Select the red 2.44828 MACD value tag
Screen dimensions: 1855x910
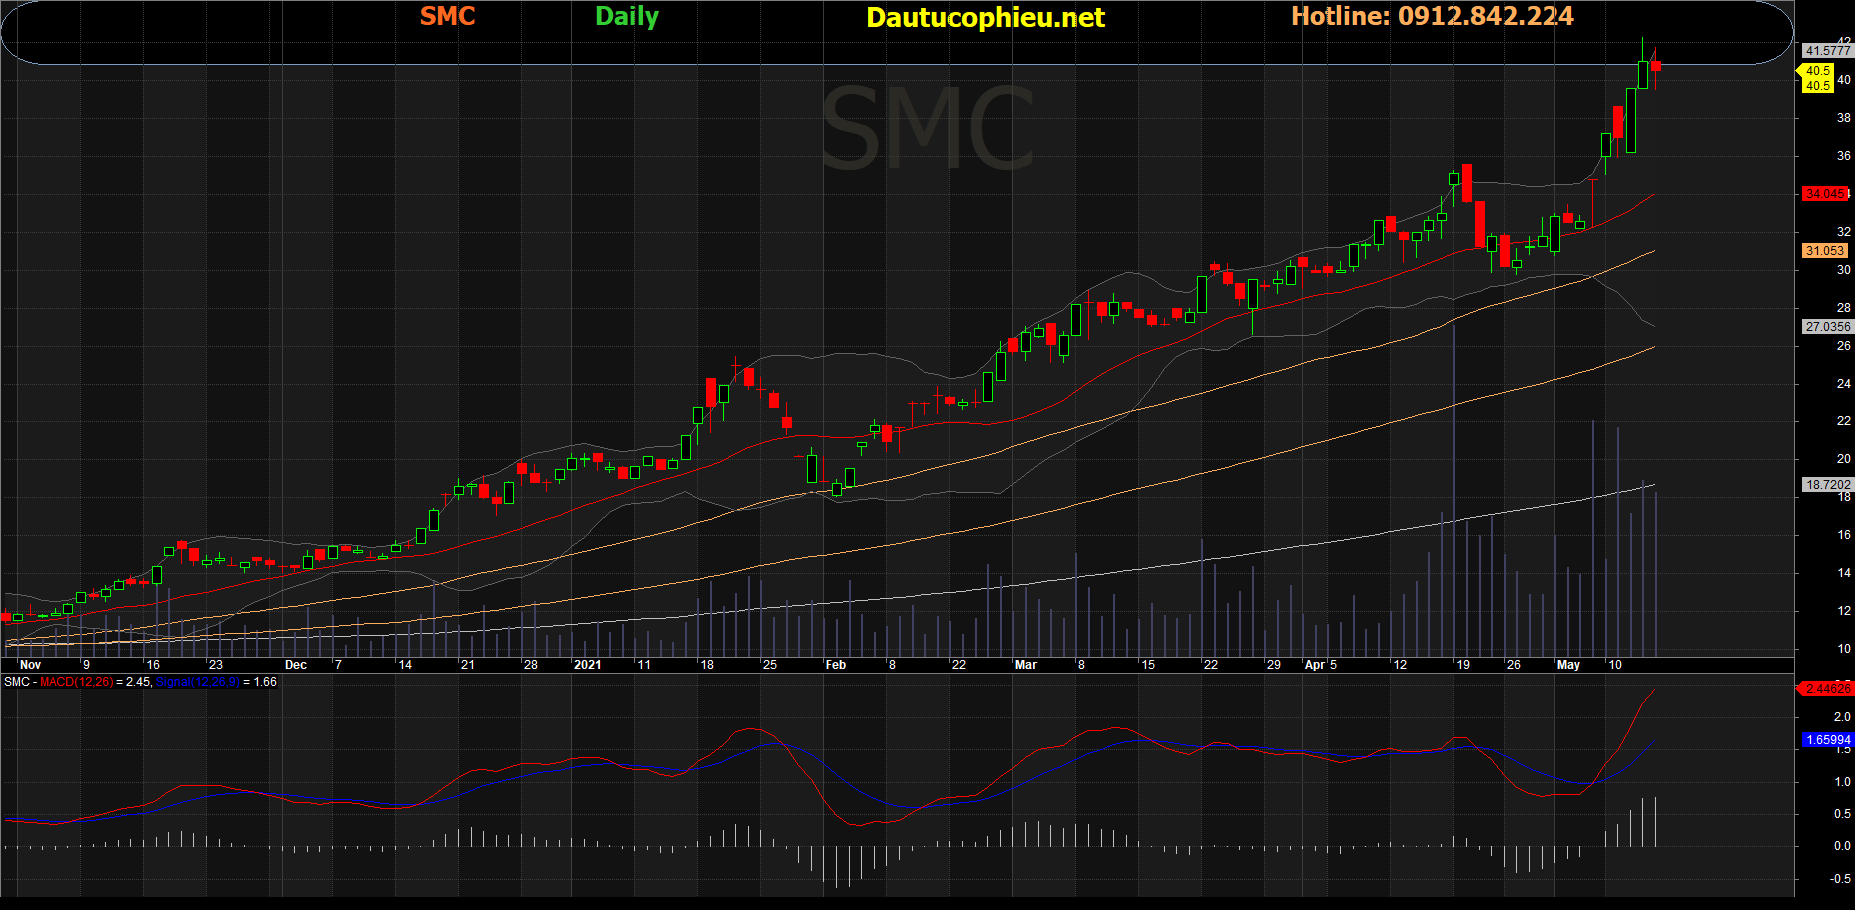point(1827,689)
